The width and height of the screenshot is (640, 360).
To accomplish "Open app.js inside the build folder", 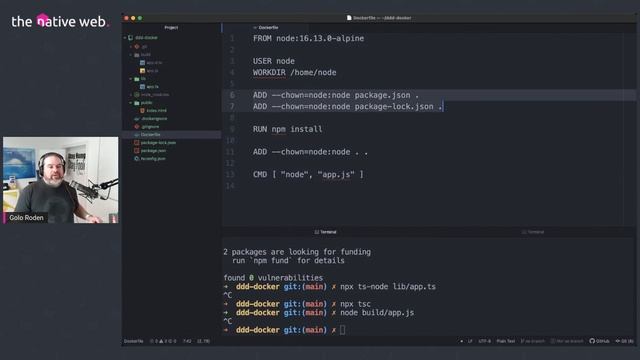I will pyautogui.click(x=152, y=71).
